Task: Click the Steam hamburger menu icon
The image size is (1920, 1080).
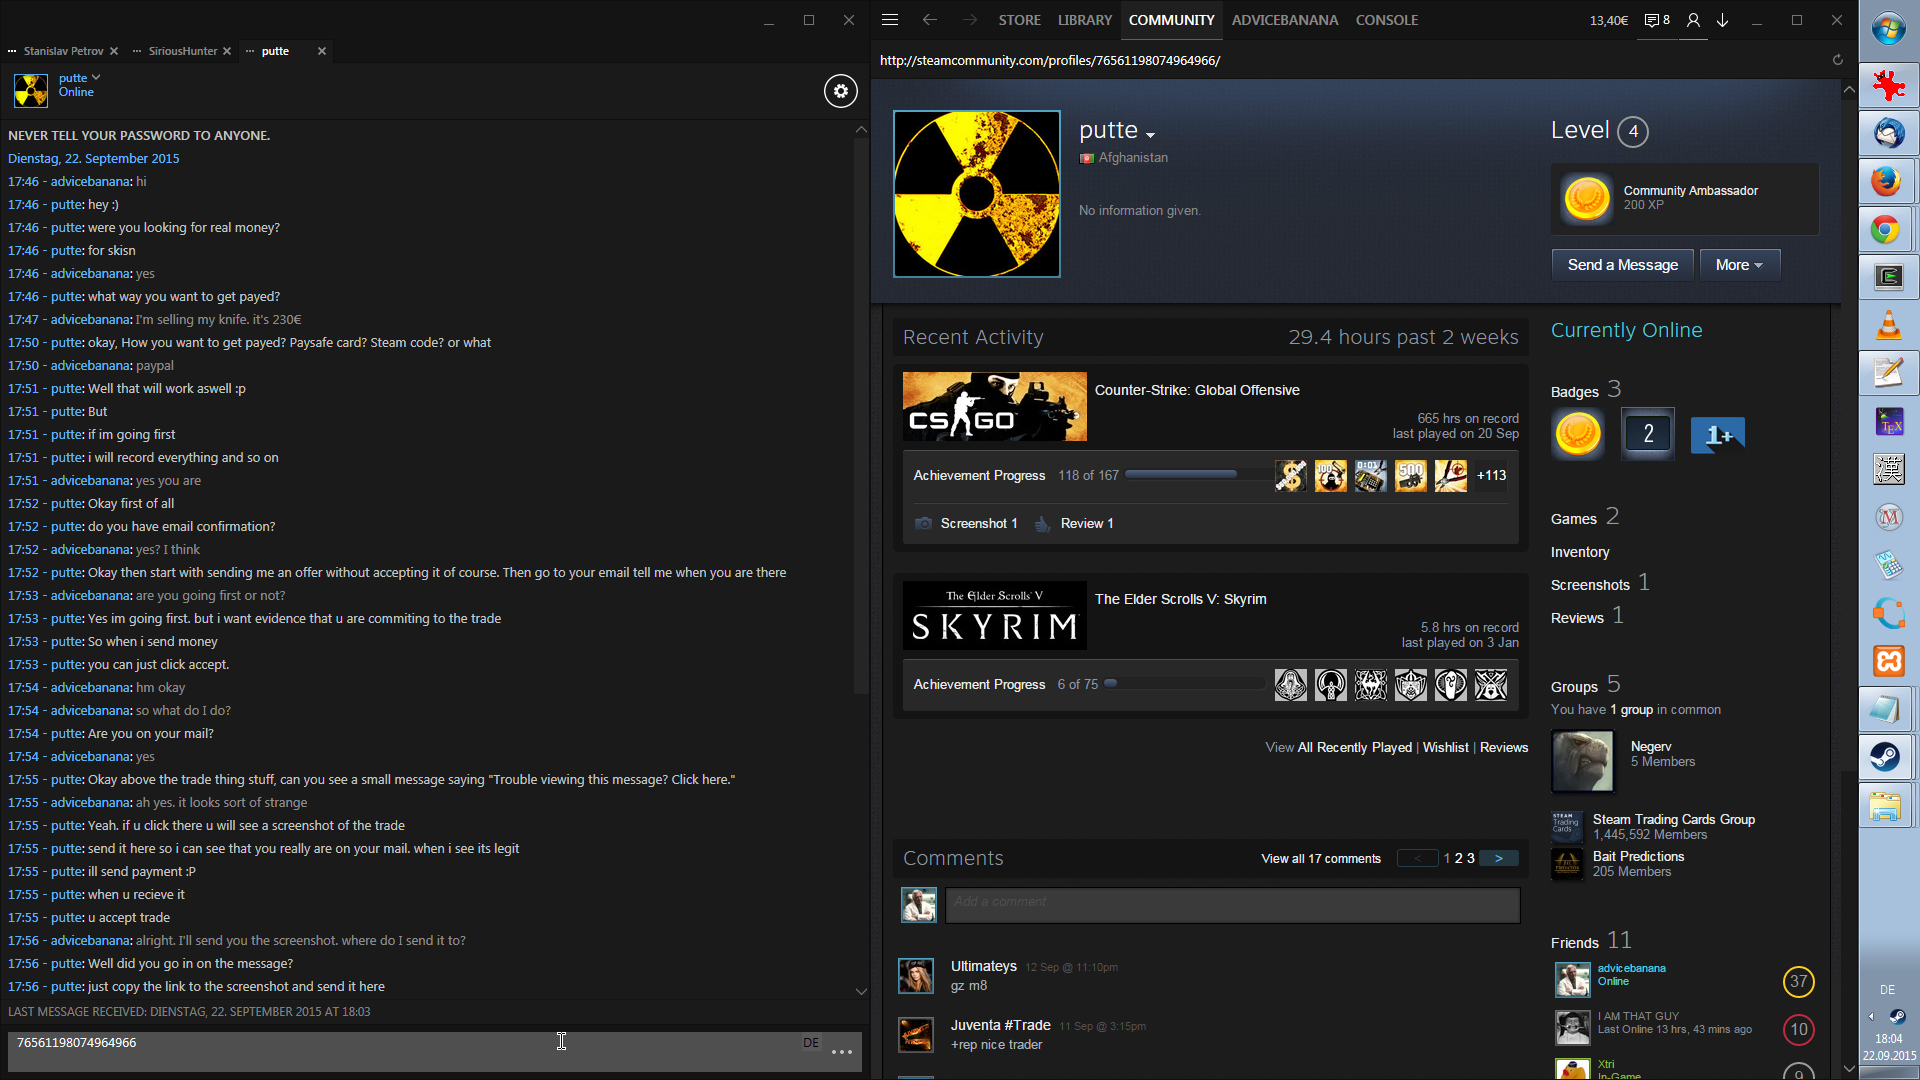Action: pyautogui.click(x=890, y=20)
